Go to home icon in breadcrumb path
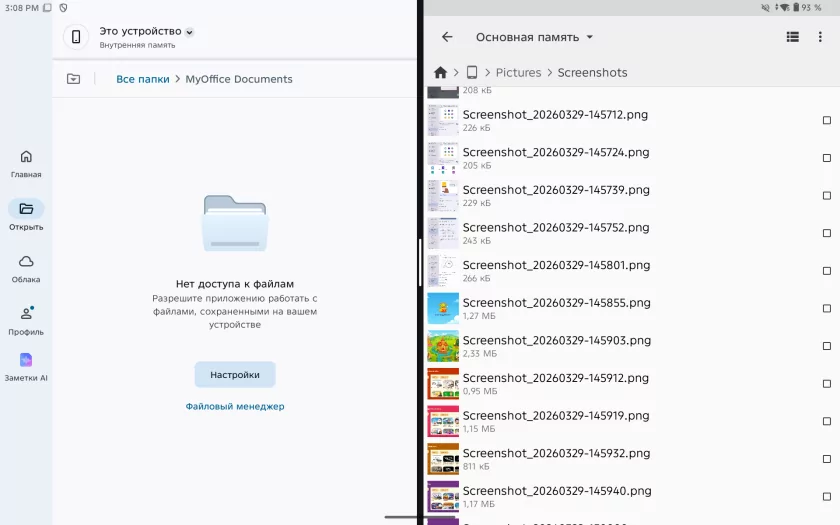The image size is (840, 525). pos(440,73)
